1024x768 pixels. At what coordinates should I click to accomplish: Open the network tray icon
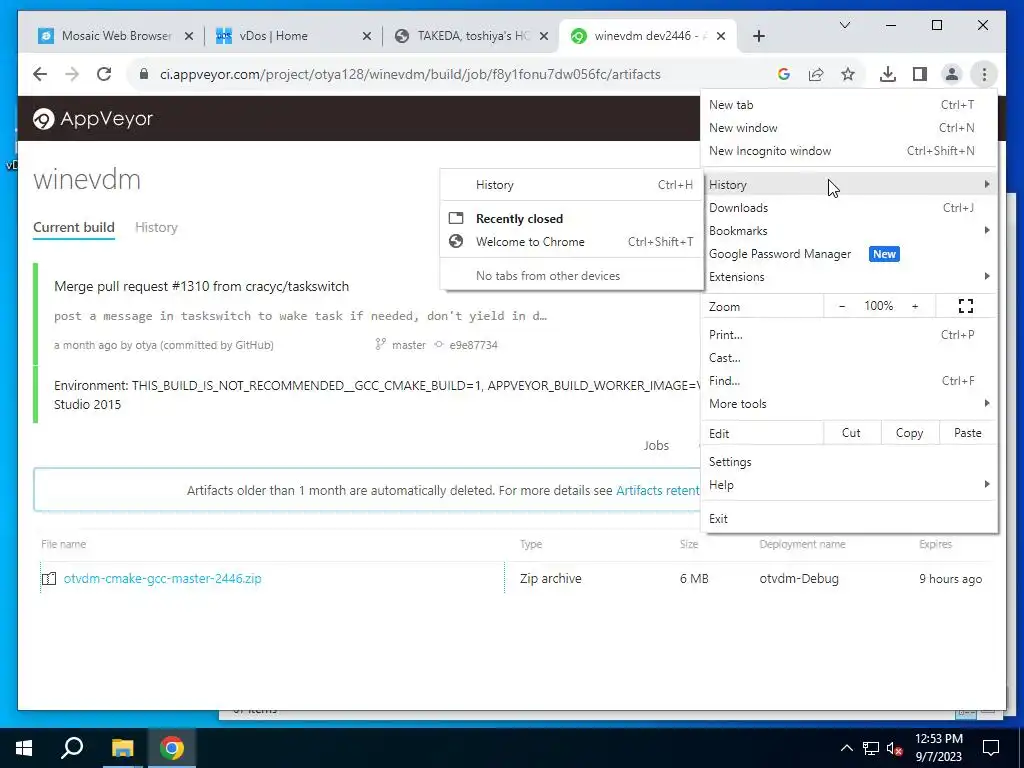(871, 748)
